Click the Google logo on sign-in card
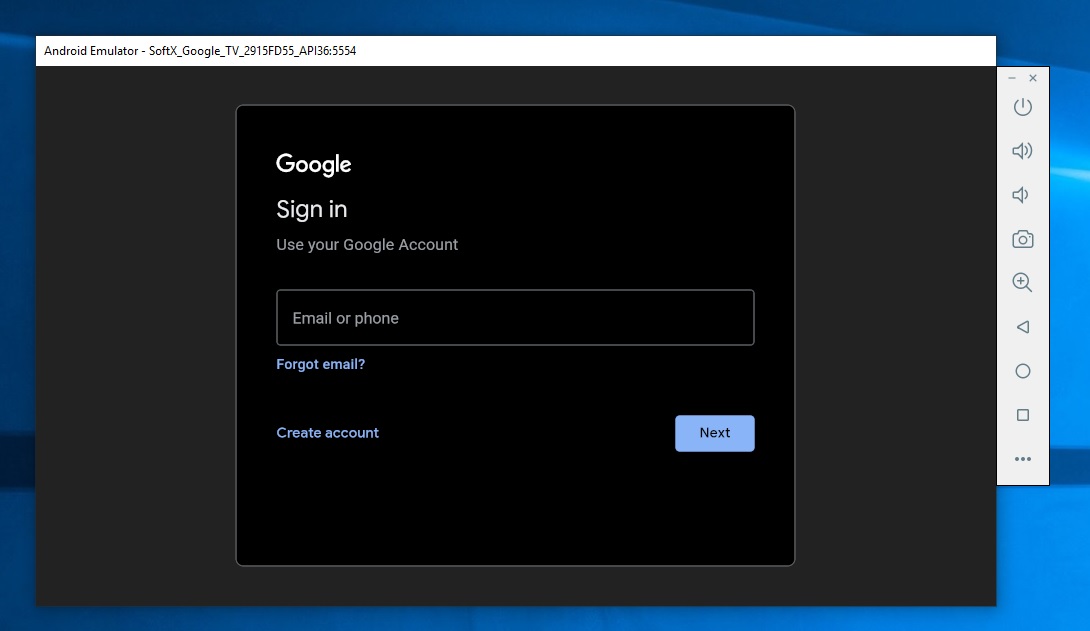The width and height of the screenshot is (1090, 631). (x=314, y=165)
